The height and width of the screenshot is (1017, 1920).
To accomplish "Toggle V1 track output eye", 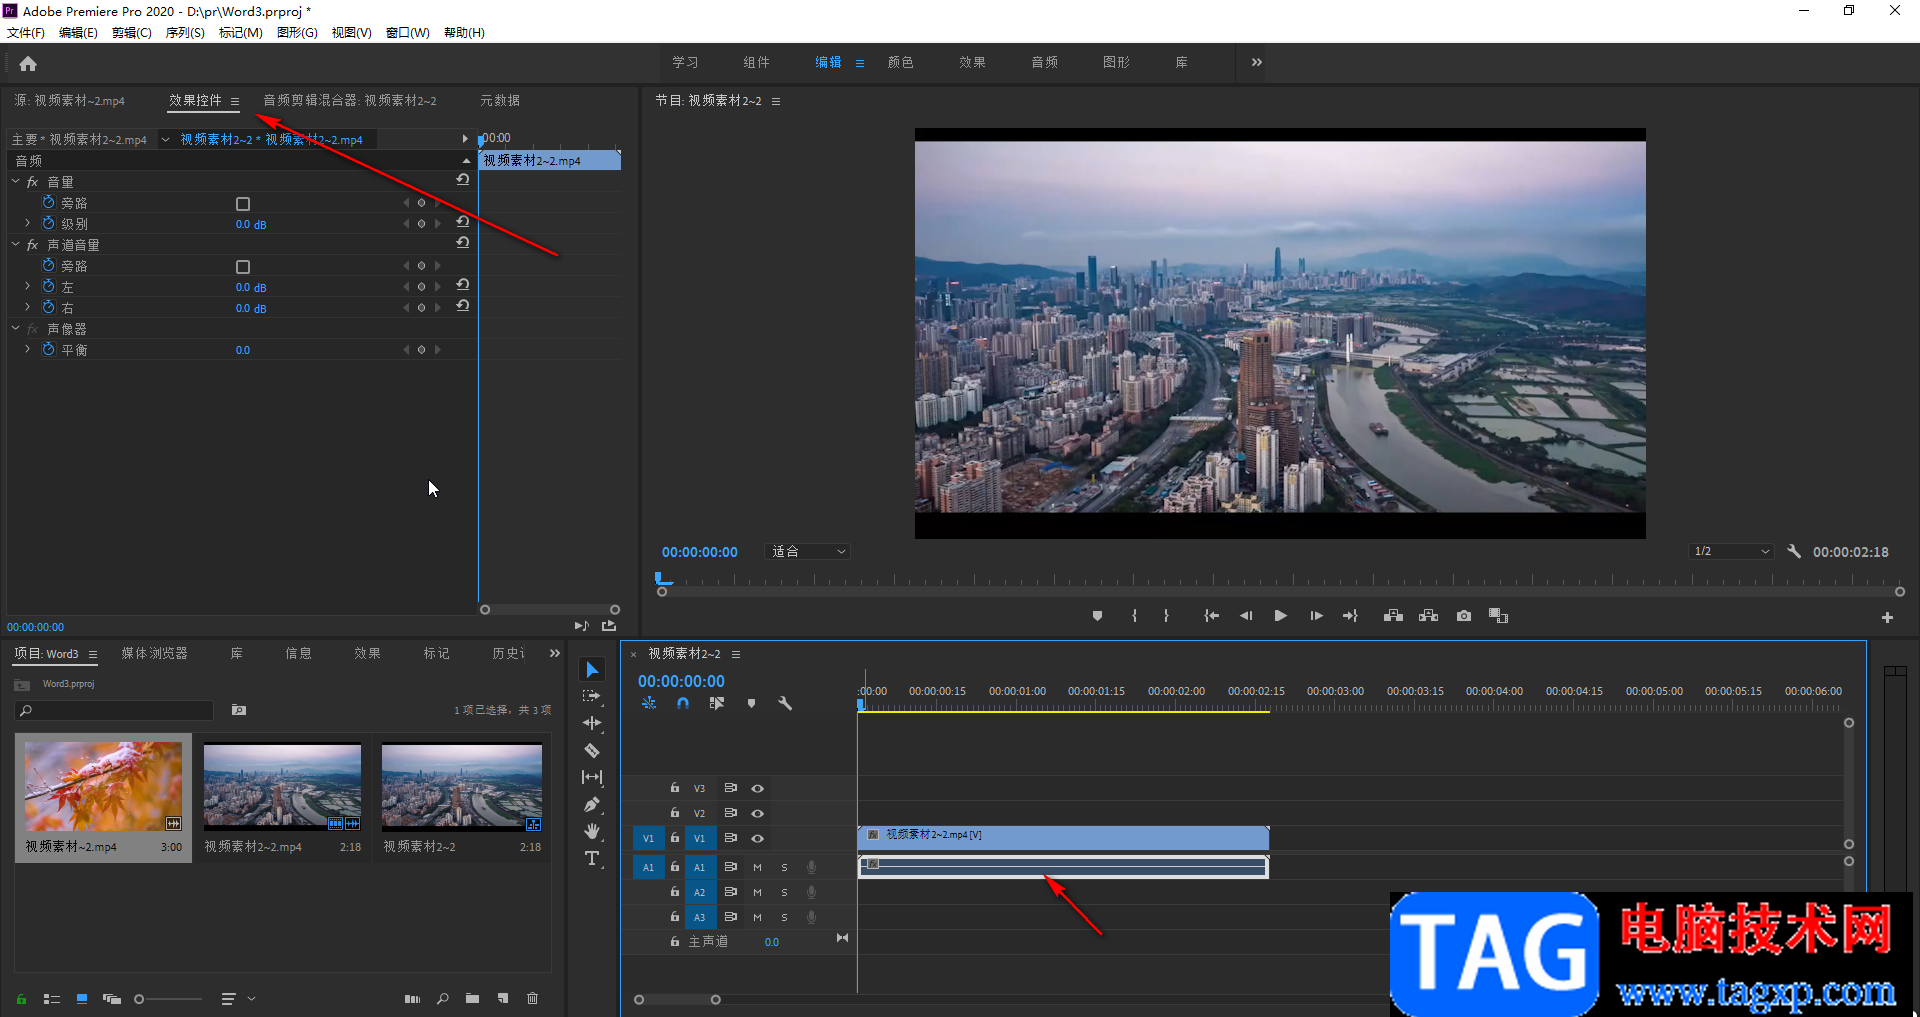I will click(x=757, y=839).
